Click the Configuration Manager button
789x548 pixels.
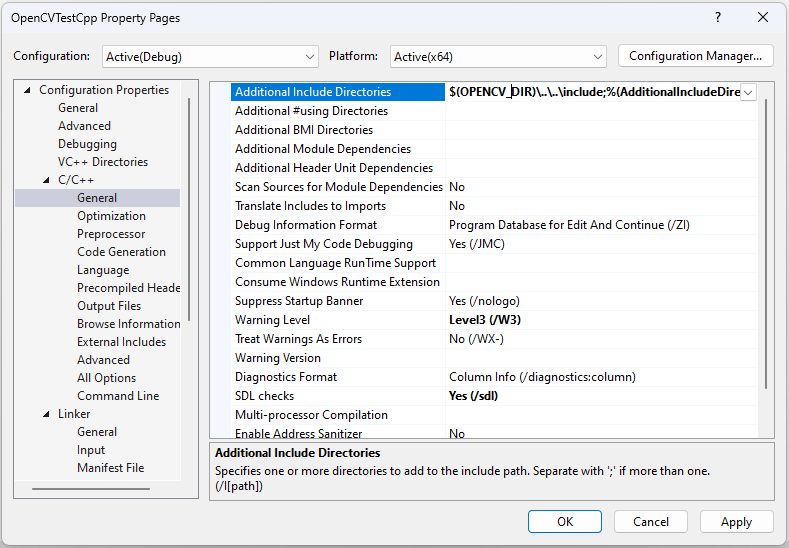(696, 56)
